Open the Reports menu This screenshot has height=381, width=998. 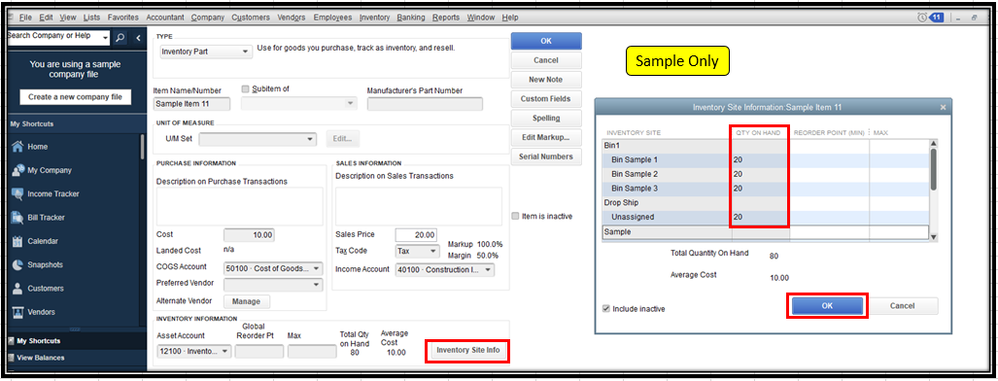click(446, 17)
